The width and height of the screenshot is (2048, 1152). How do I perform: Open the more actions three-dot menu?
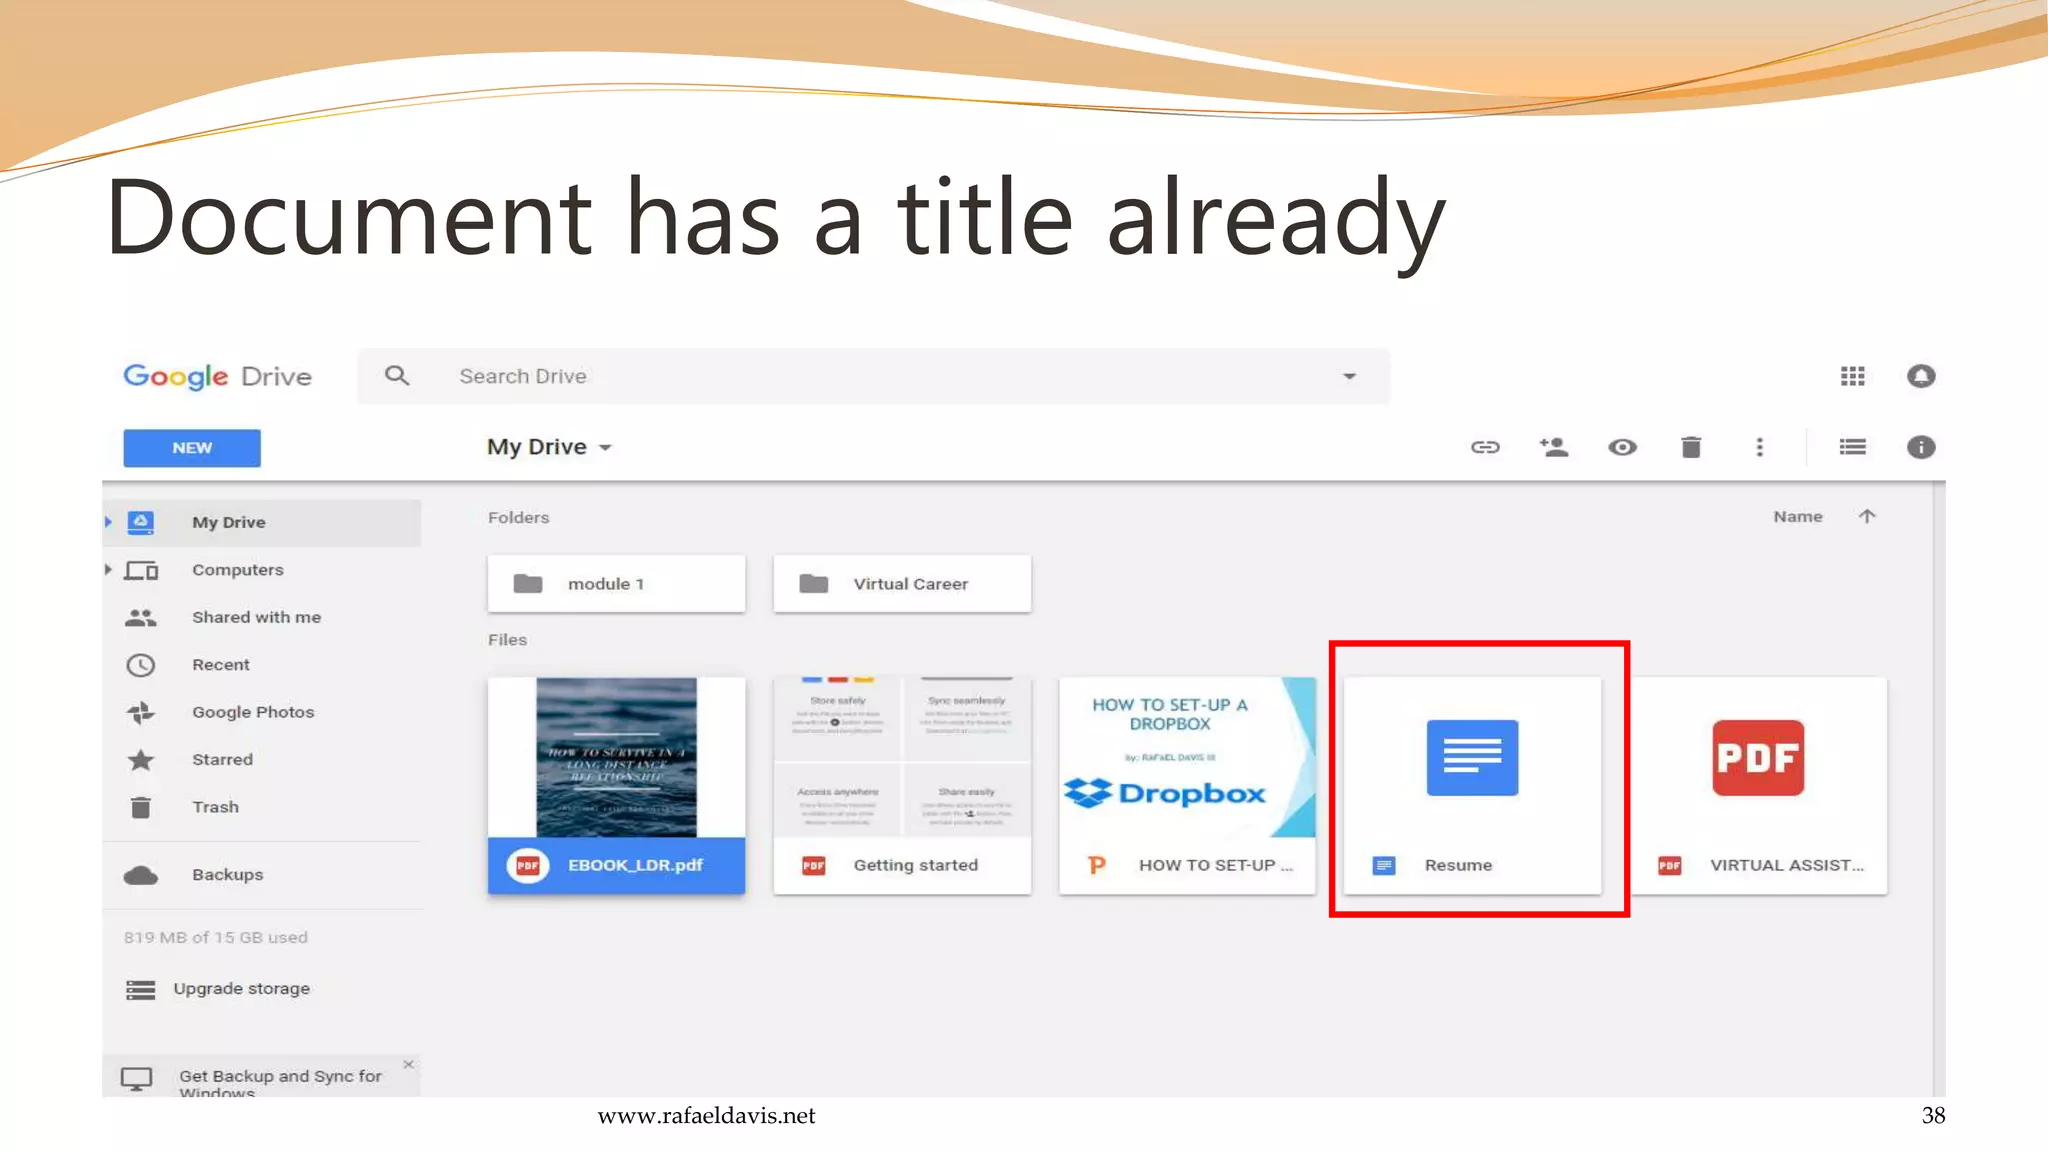(1759, 447)
